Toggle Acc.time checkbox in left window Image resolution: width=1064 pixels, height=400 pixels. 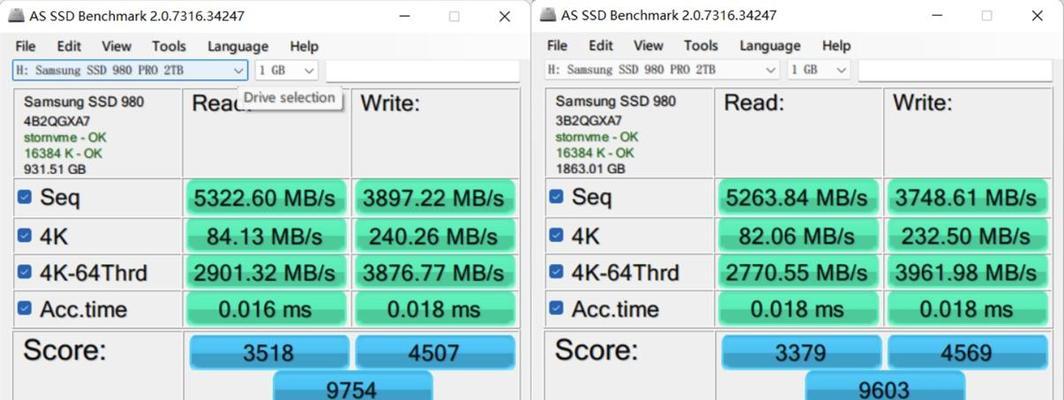click(x=24, y=308)
